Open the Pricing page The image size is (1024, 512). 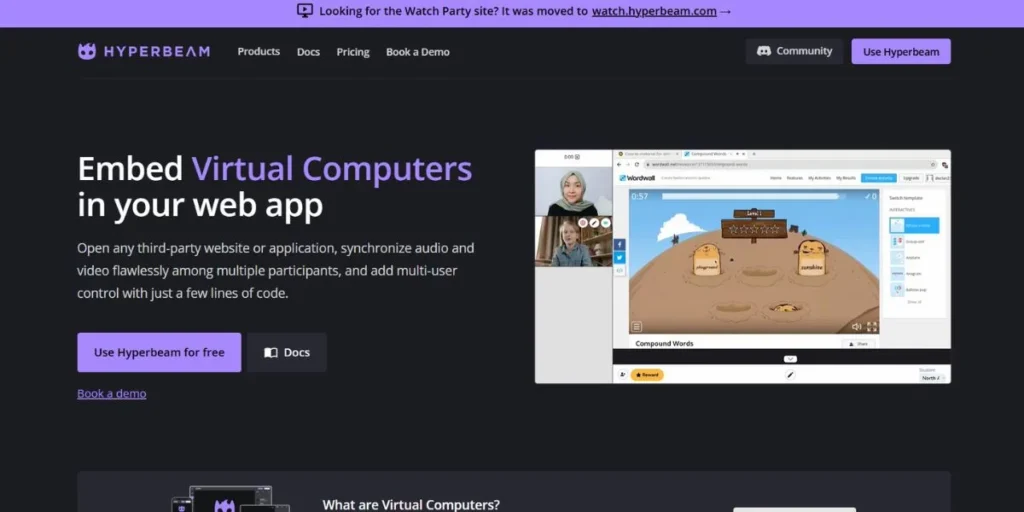[353, 52]
